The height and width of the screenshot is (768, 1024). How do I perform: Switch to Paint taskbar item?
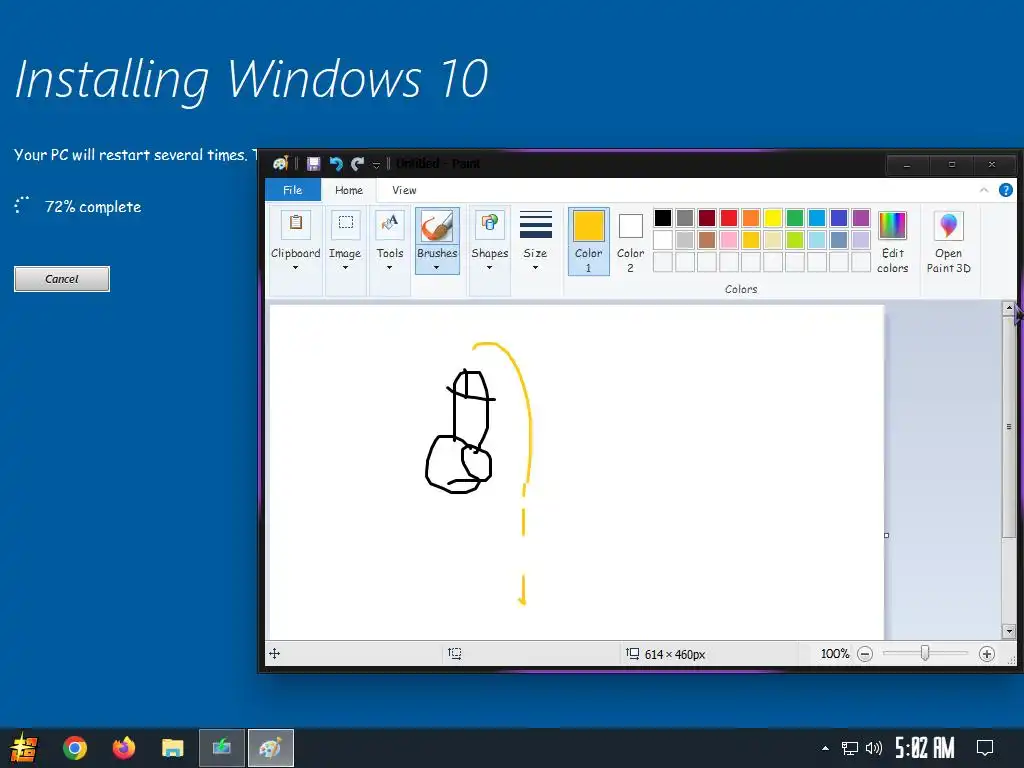point(270,748)
